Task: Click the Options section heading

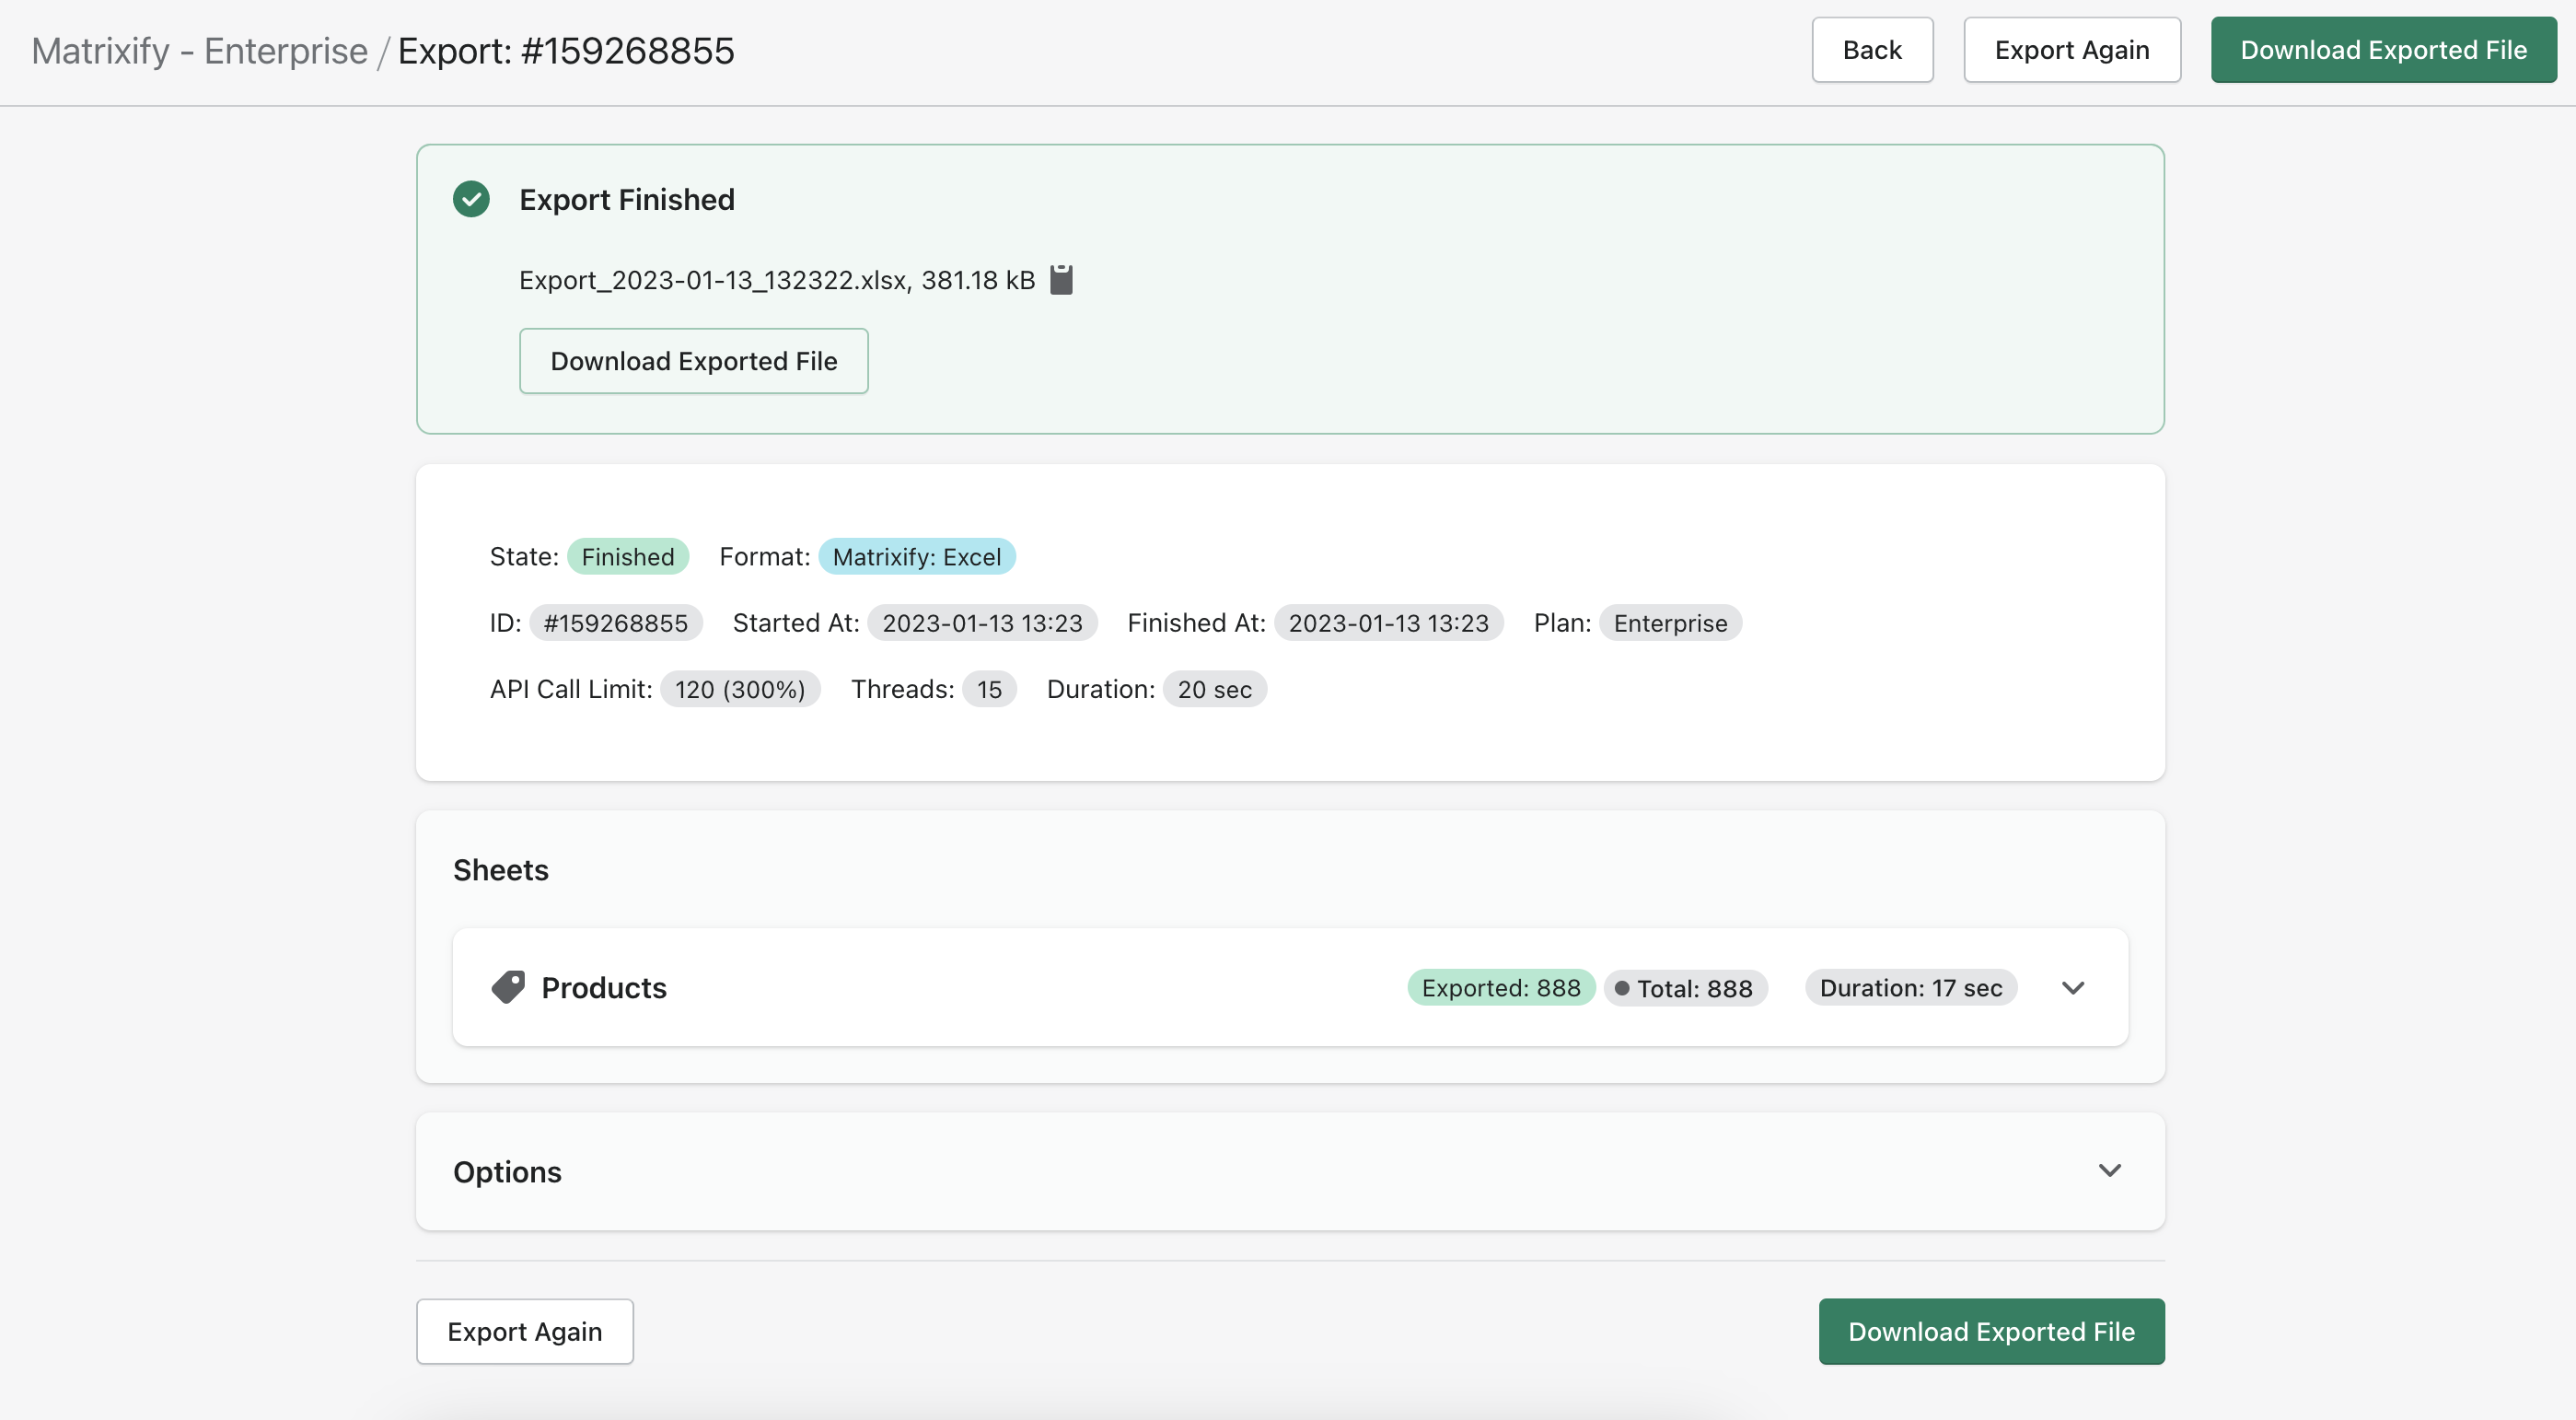Action: point(507,1171)
